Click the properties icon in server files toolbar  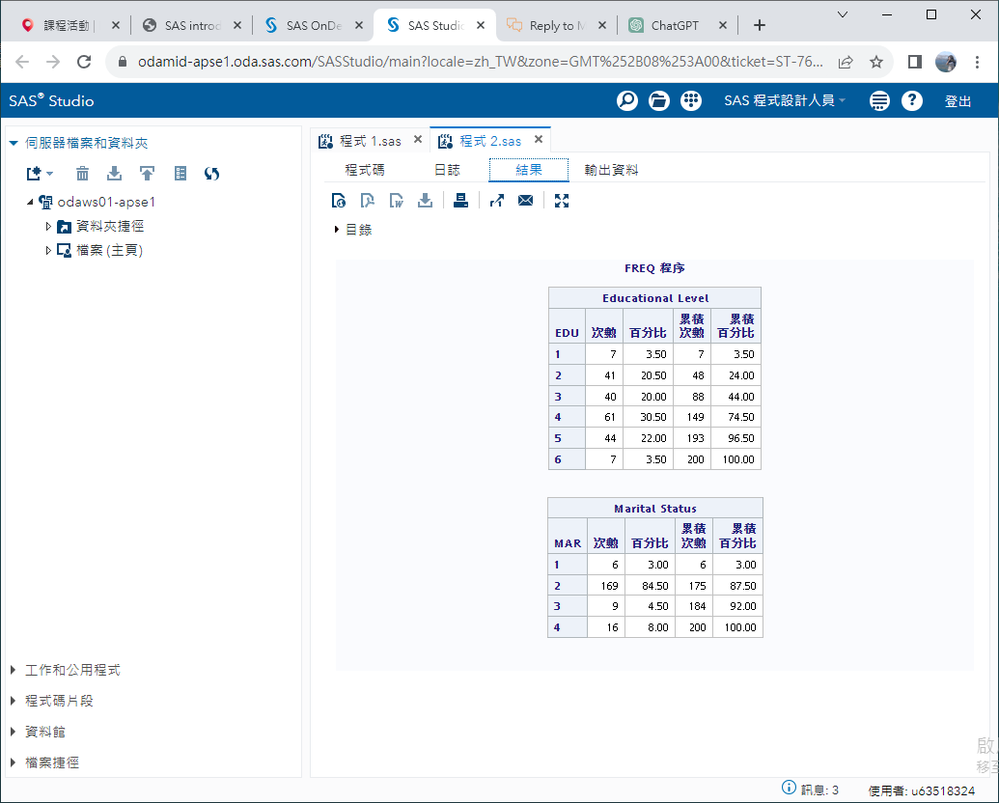[x=180, y=173]
